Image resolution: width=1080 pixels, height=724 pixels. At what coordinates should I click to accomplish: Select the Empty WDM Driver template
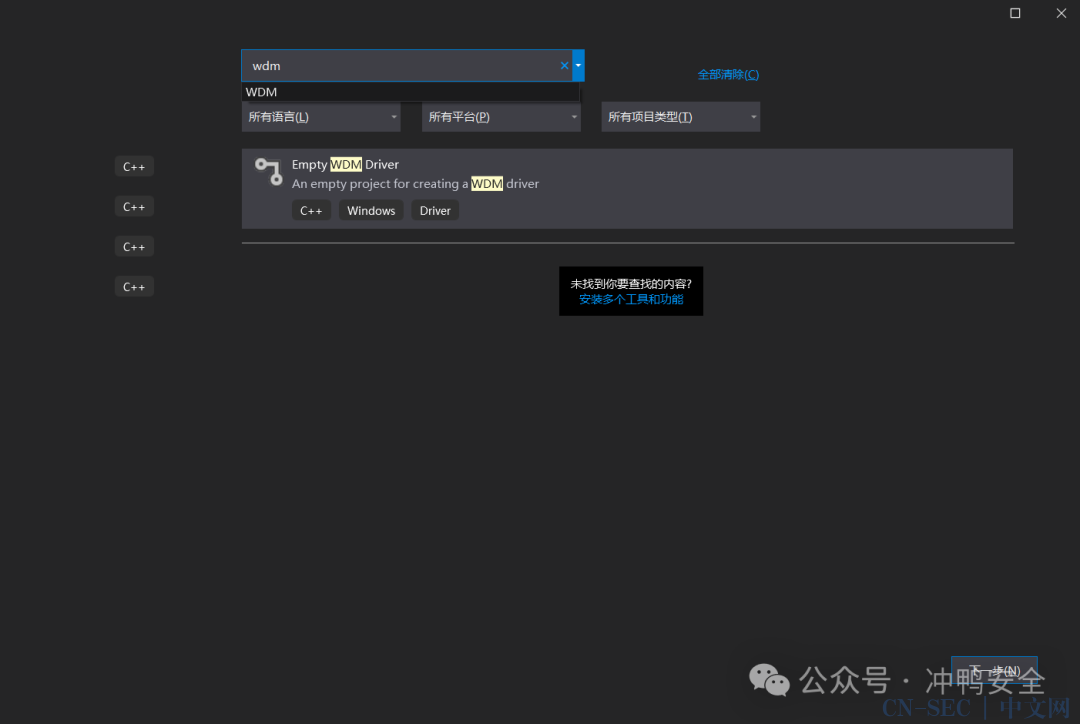[627, 189]
